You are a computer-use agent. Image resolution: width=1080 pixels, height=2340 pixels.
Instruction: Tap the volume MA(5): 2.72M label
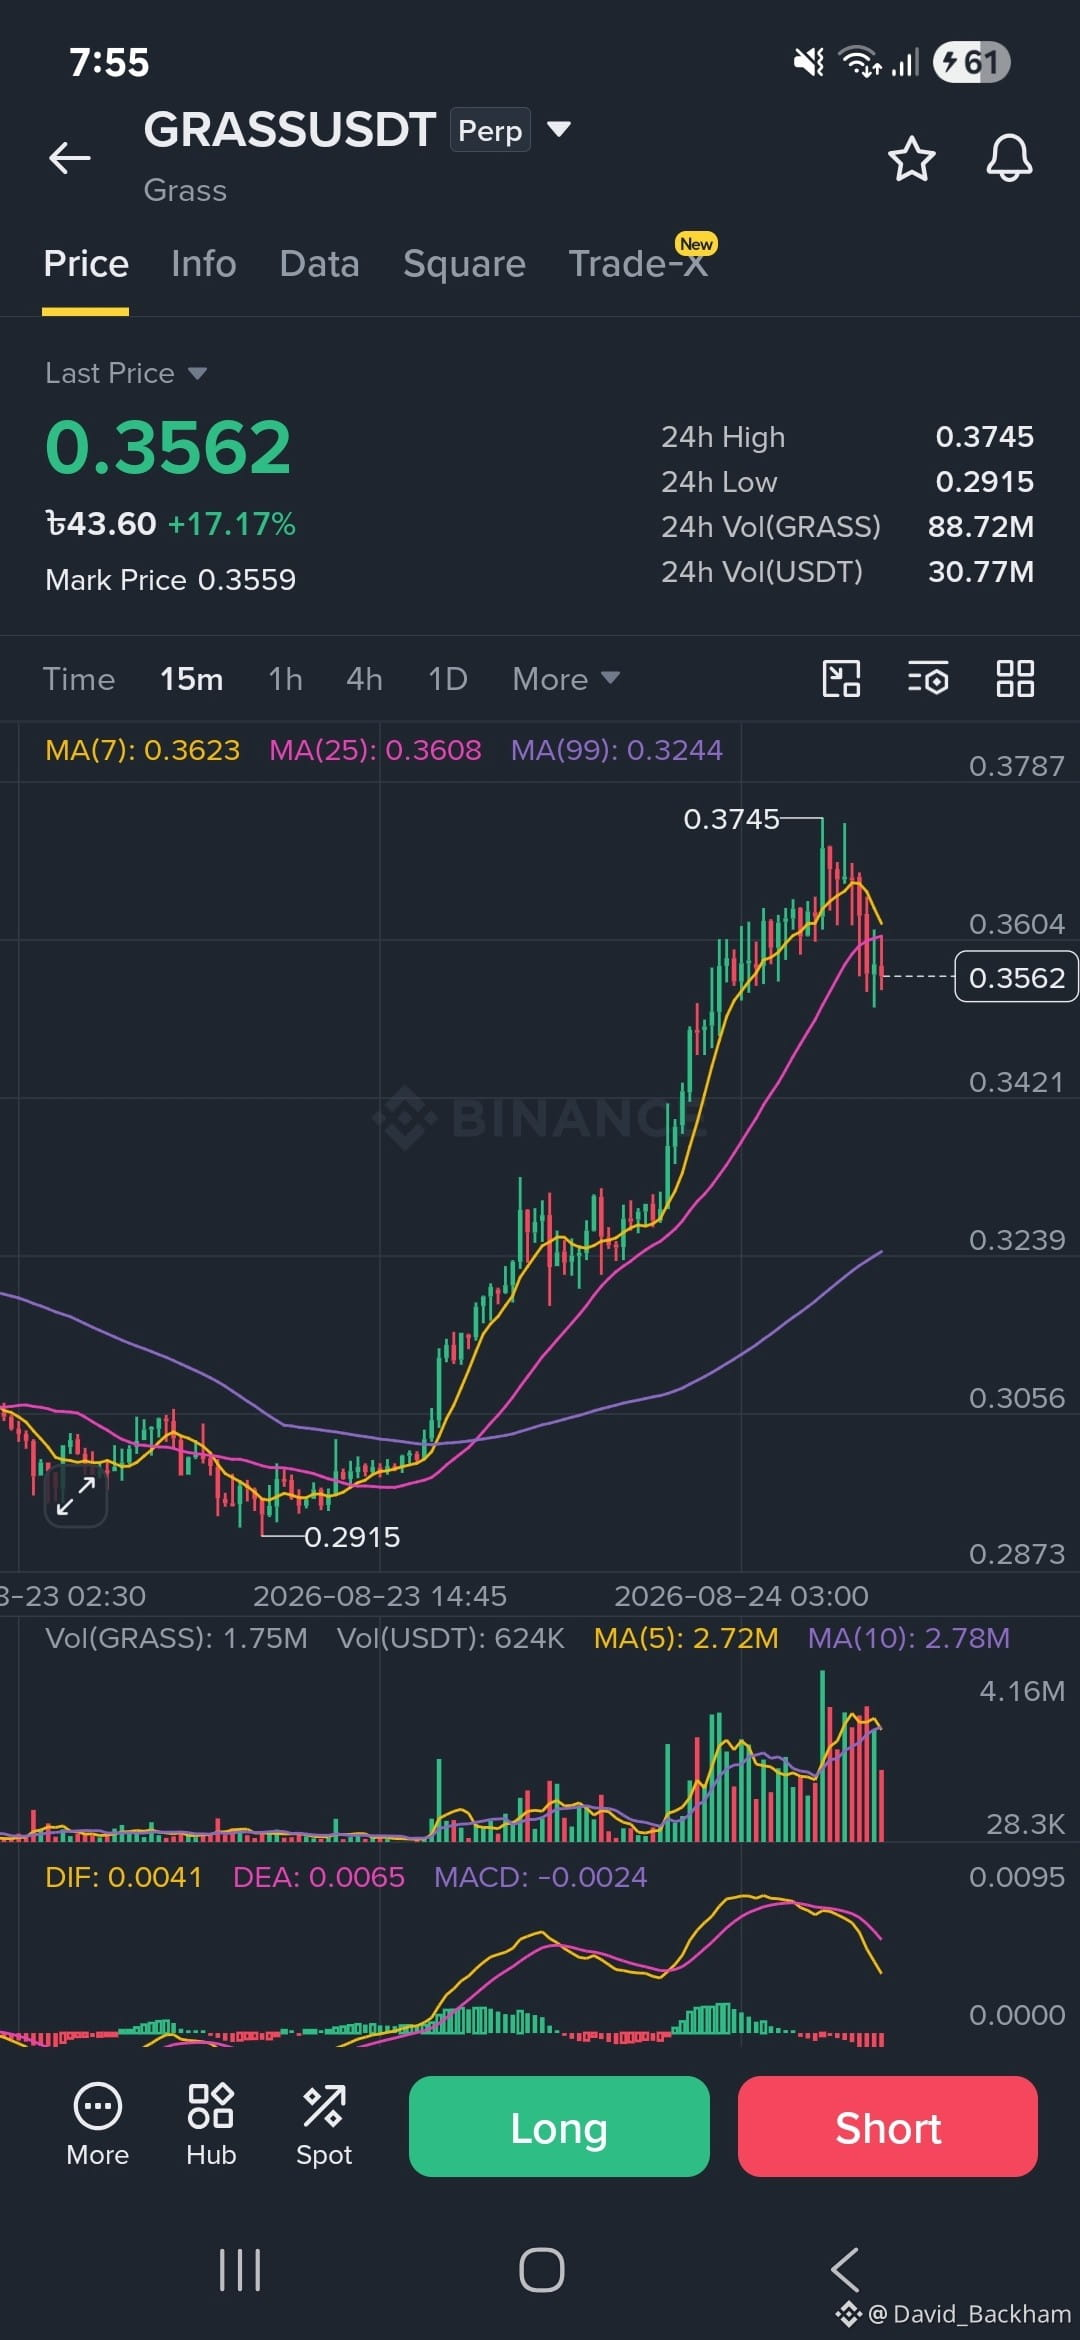pos(686,1638)
